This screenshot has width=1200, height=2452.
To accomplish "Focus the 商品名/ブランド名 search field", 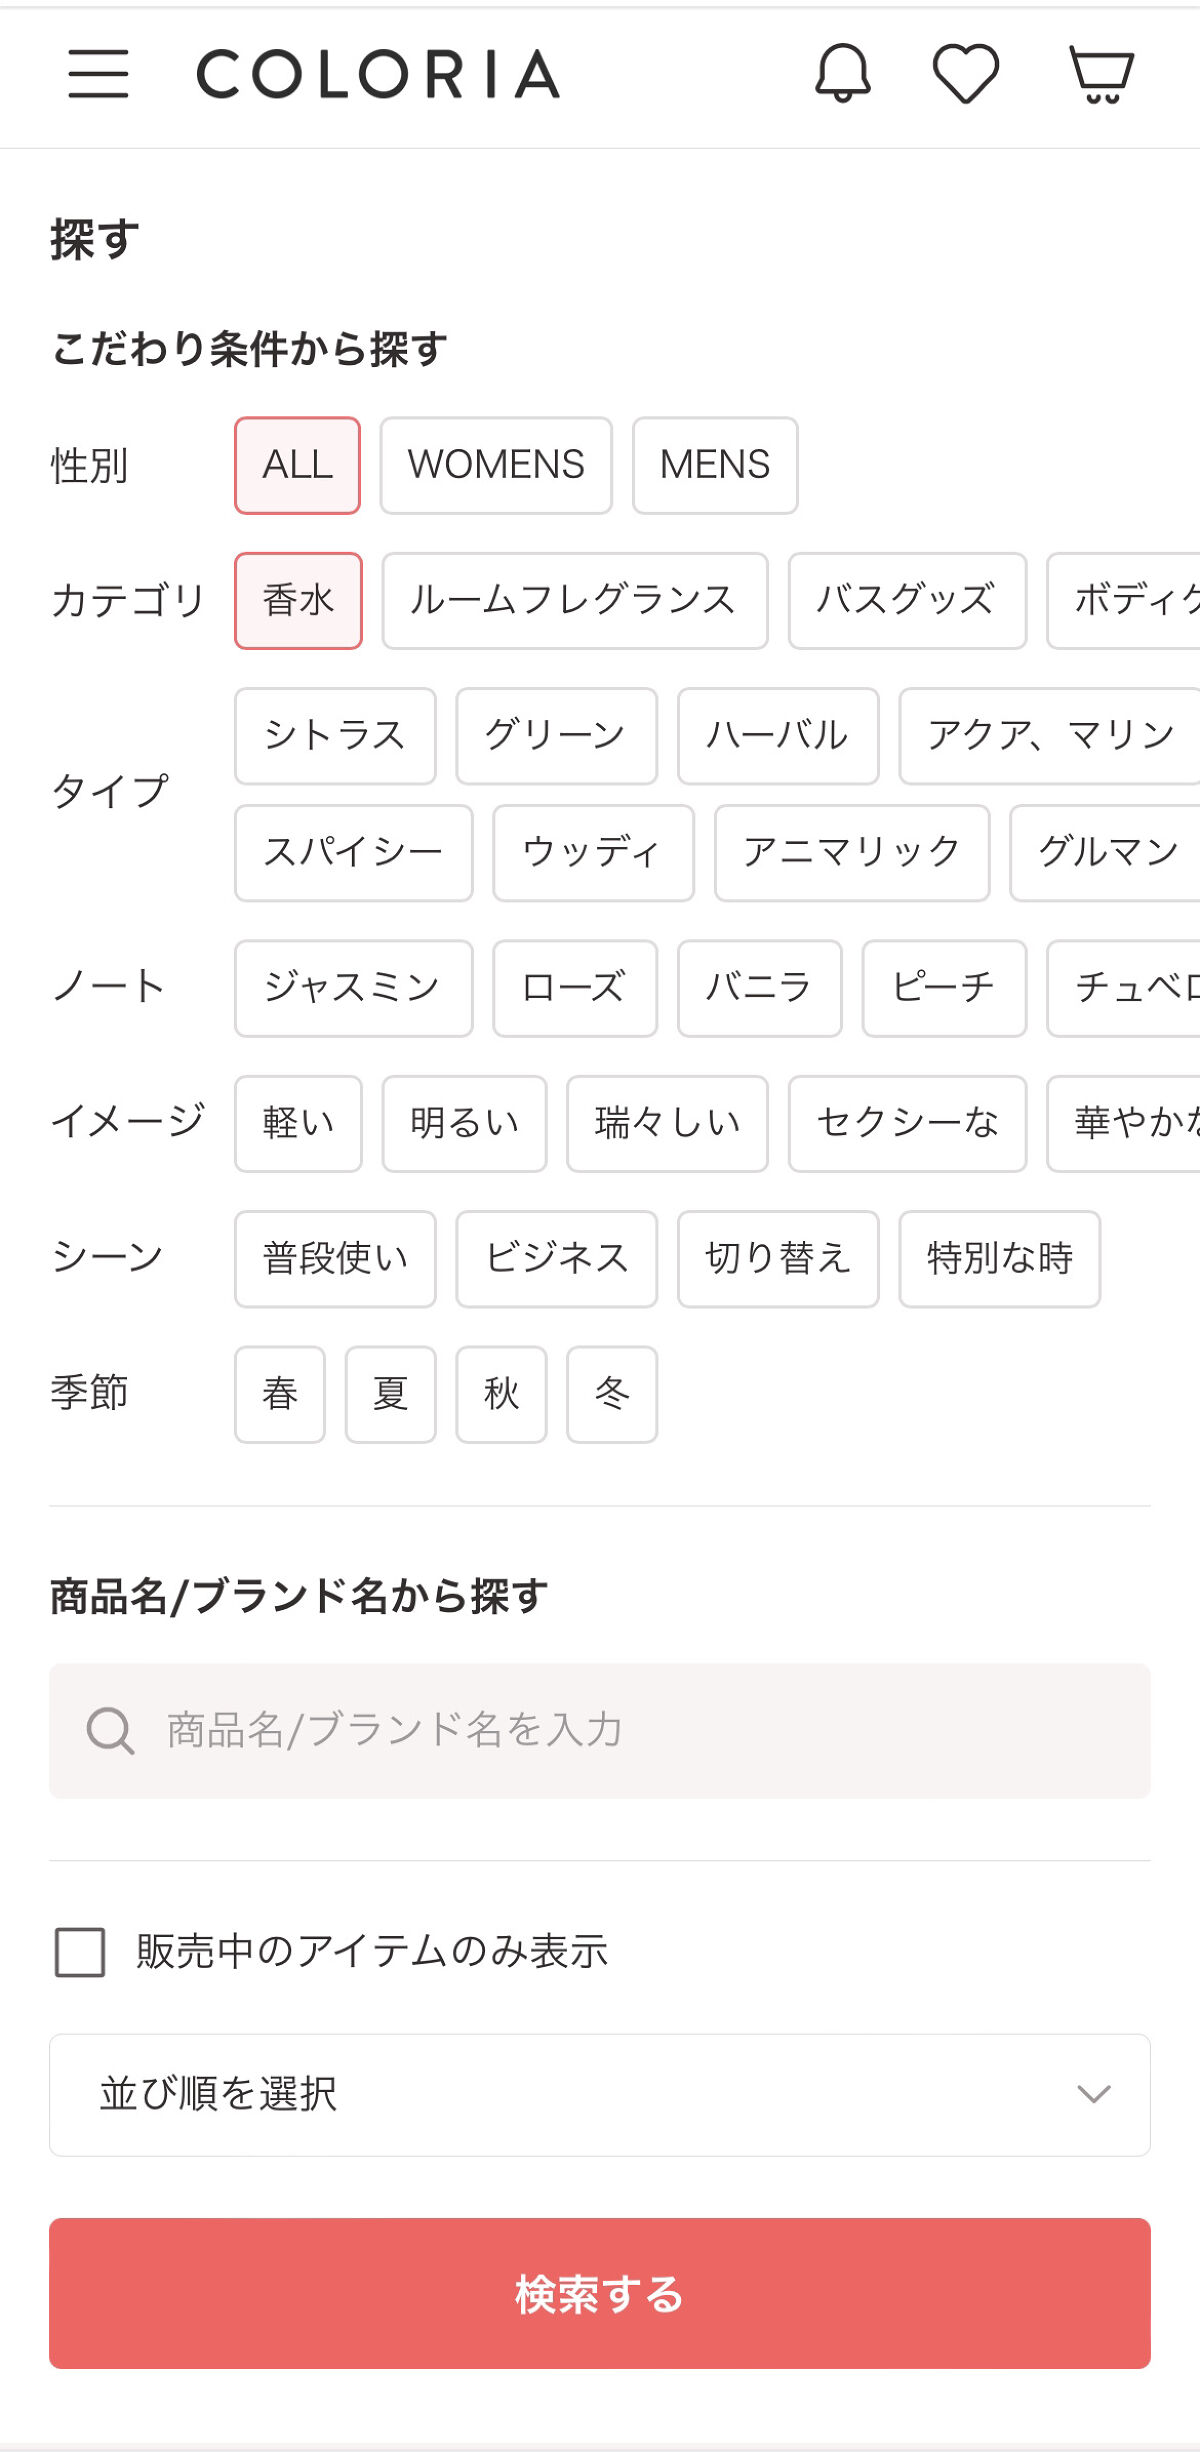I will (640, 1731).
